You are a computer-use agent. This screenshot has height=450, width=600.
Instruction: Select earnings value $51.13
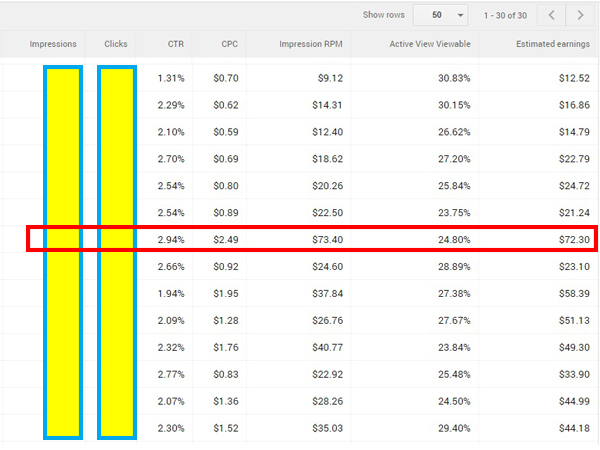point(574,321)
